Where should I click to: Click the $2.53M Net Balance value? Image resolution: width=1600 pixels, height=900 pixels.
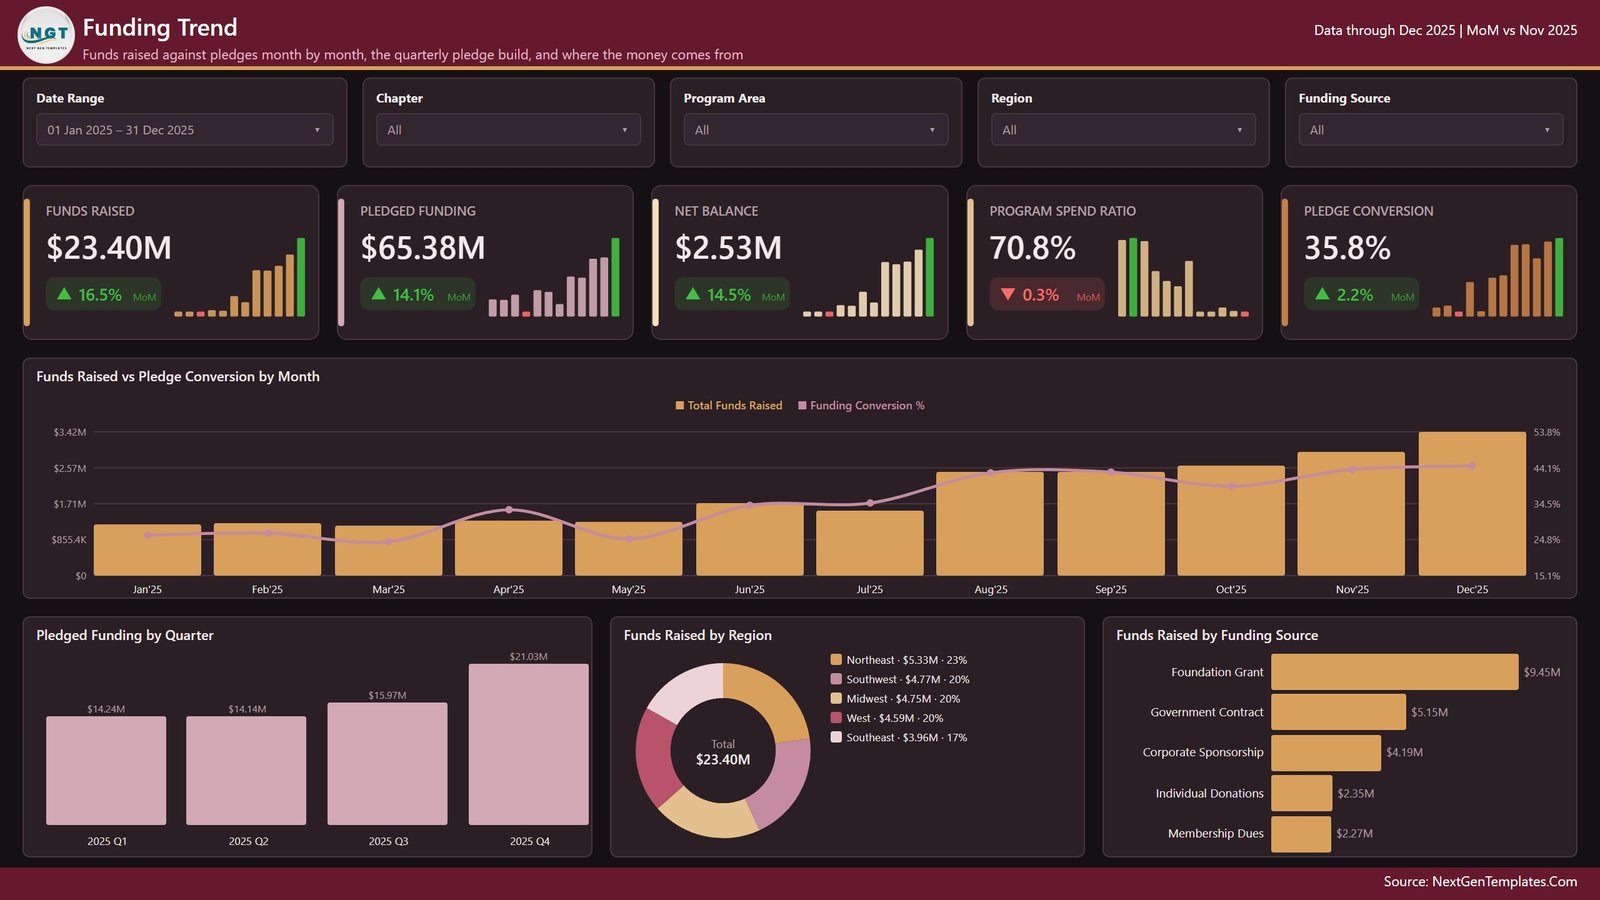tap(729, 248)
